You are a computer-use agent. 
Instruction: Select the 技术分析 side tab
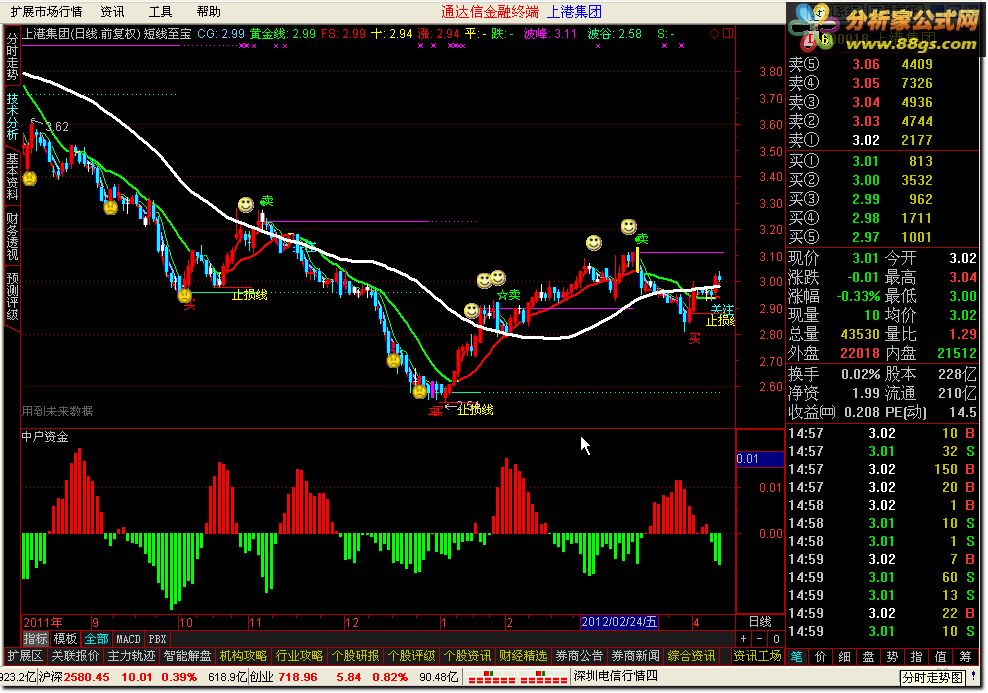(12, 117)
